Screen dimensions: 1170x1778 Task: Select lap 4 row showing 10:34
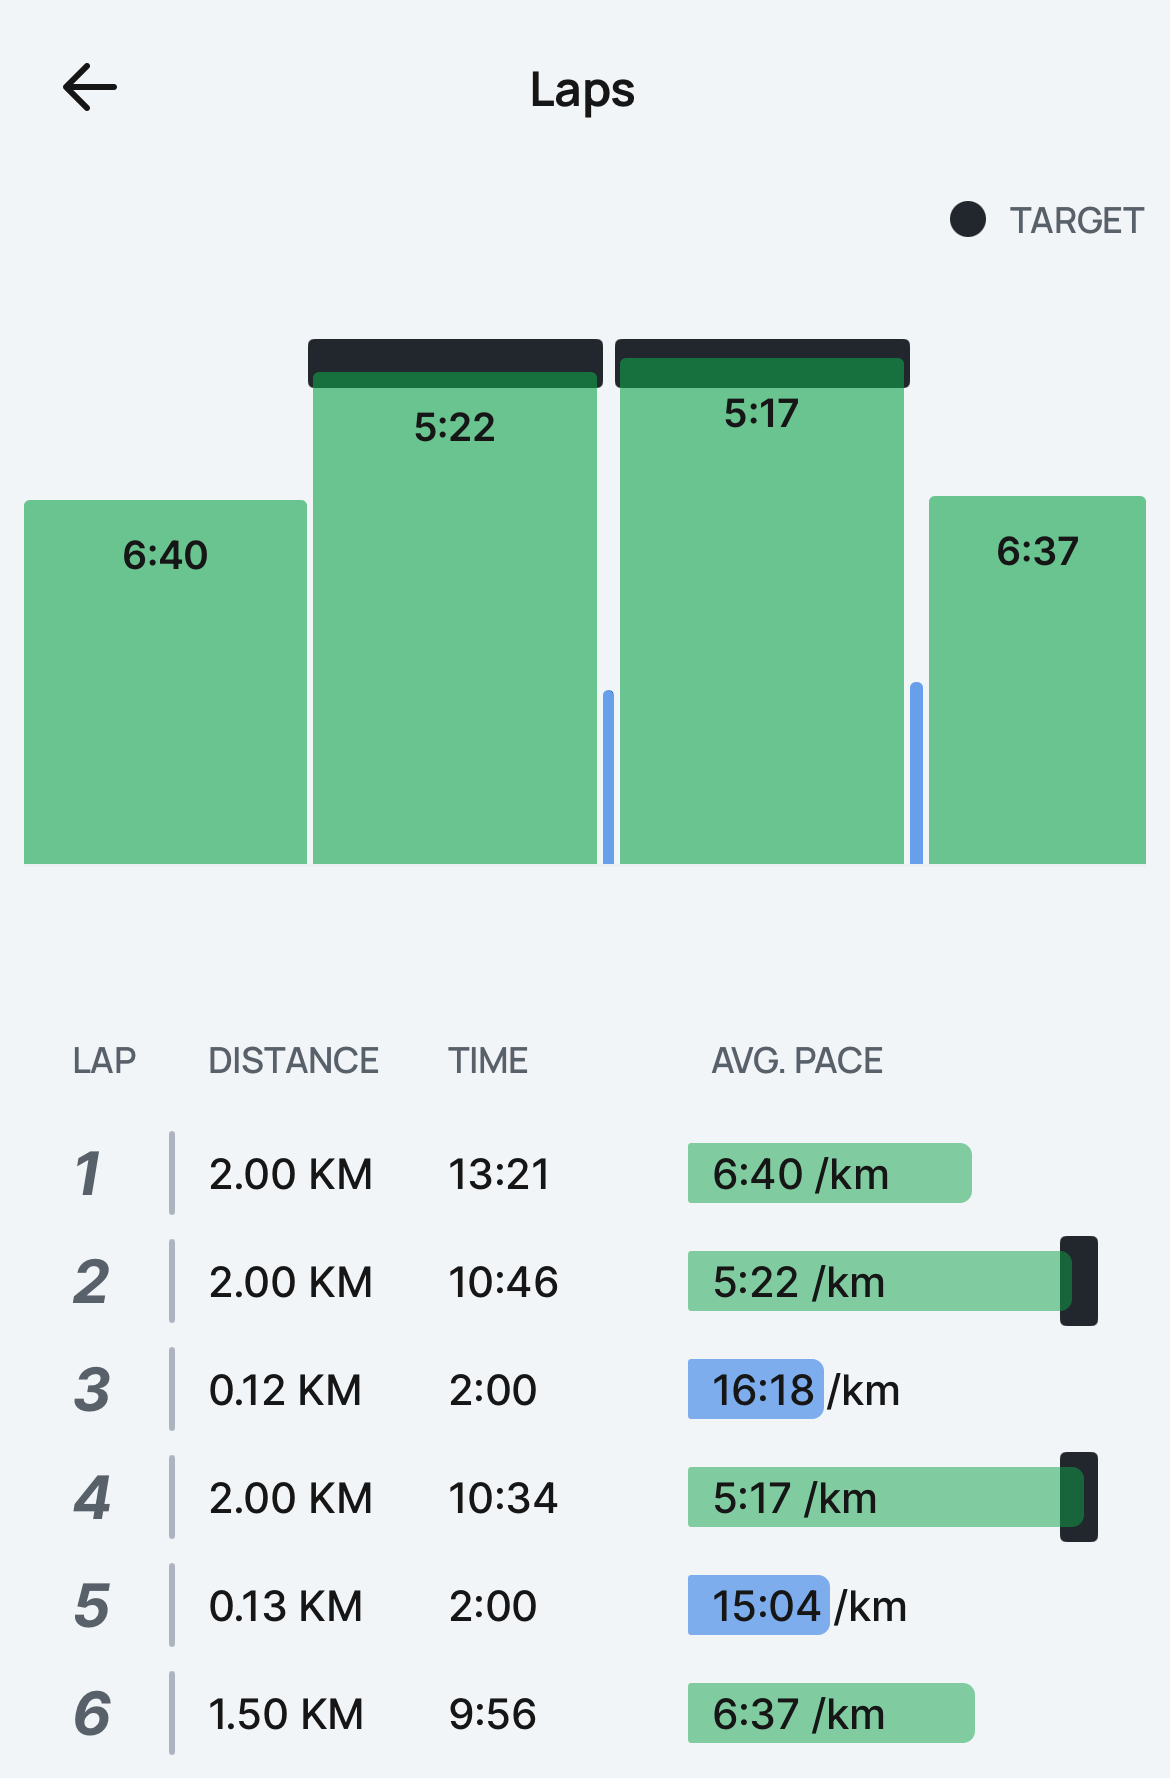(585, 1497)
